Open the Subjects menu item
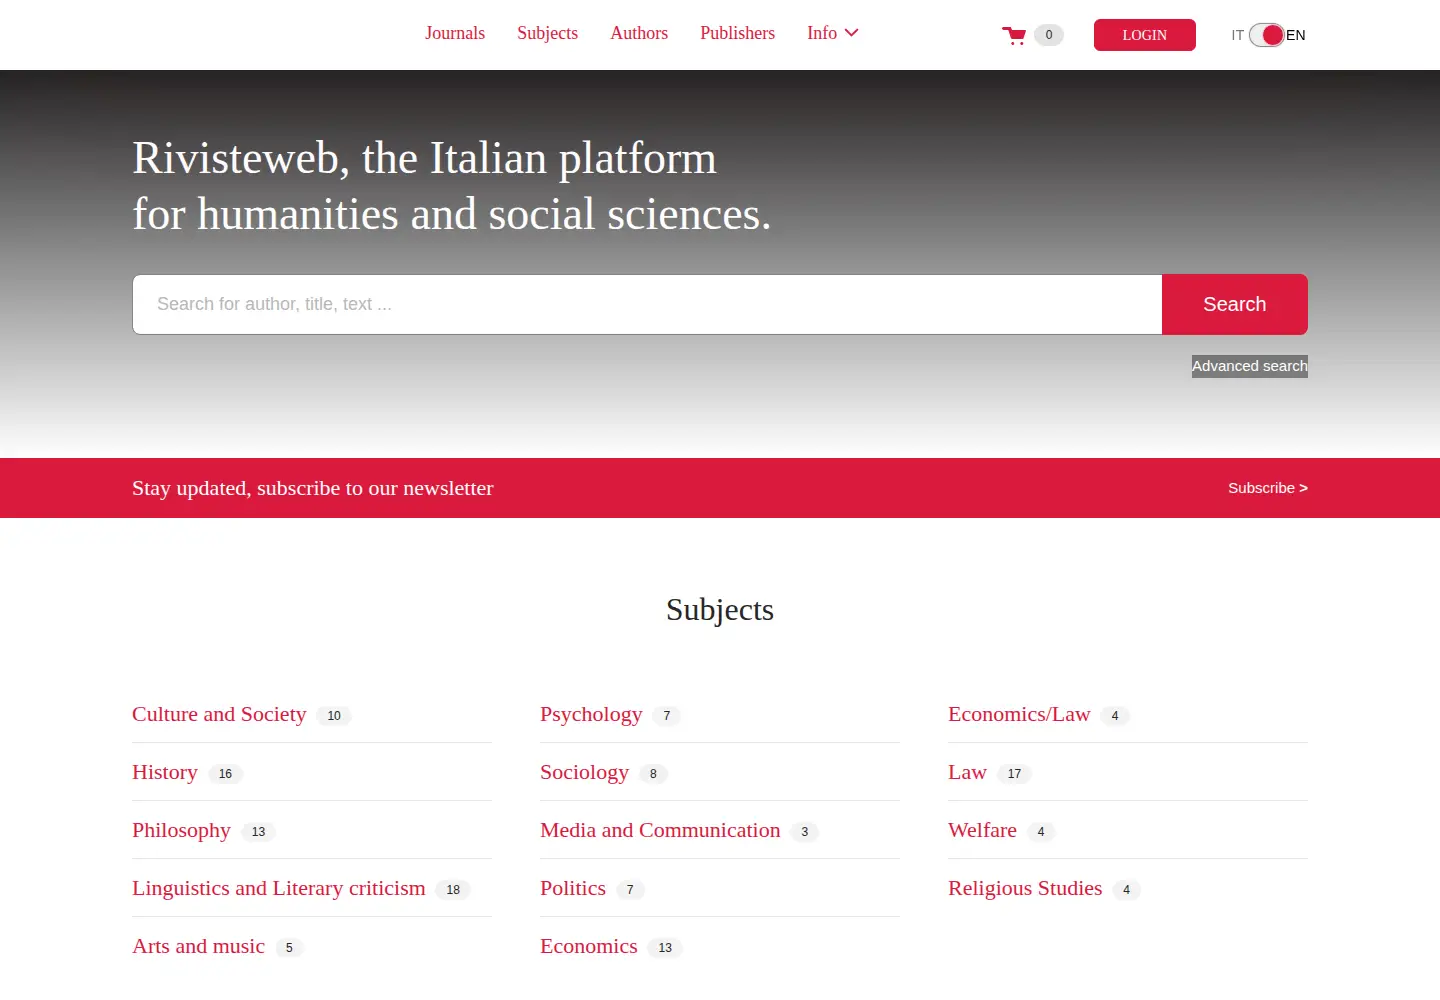1440x1000 pixels. point(547,33)
